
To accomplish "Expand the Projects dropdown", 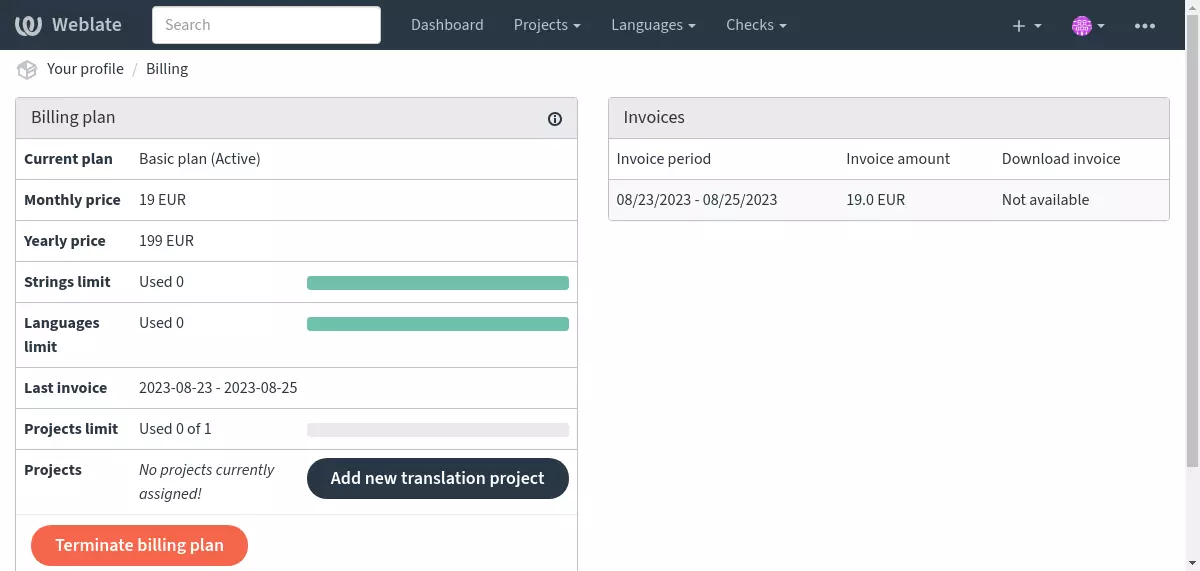I will click(547, 25).
